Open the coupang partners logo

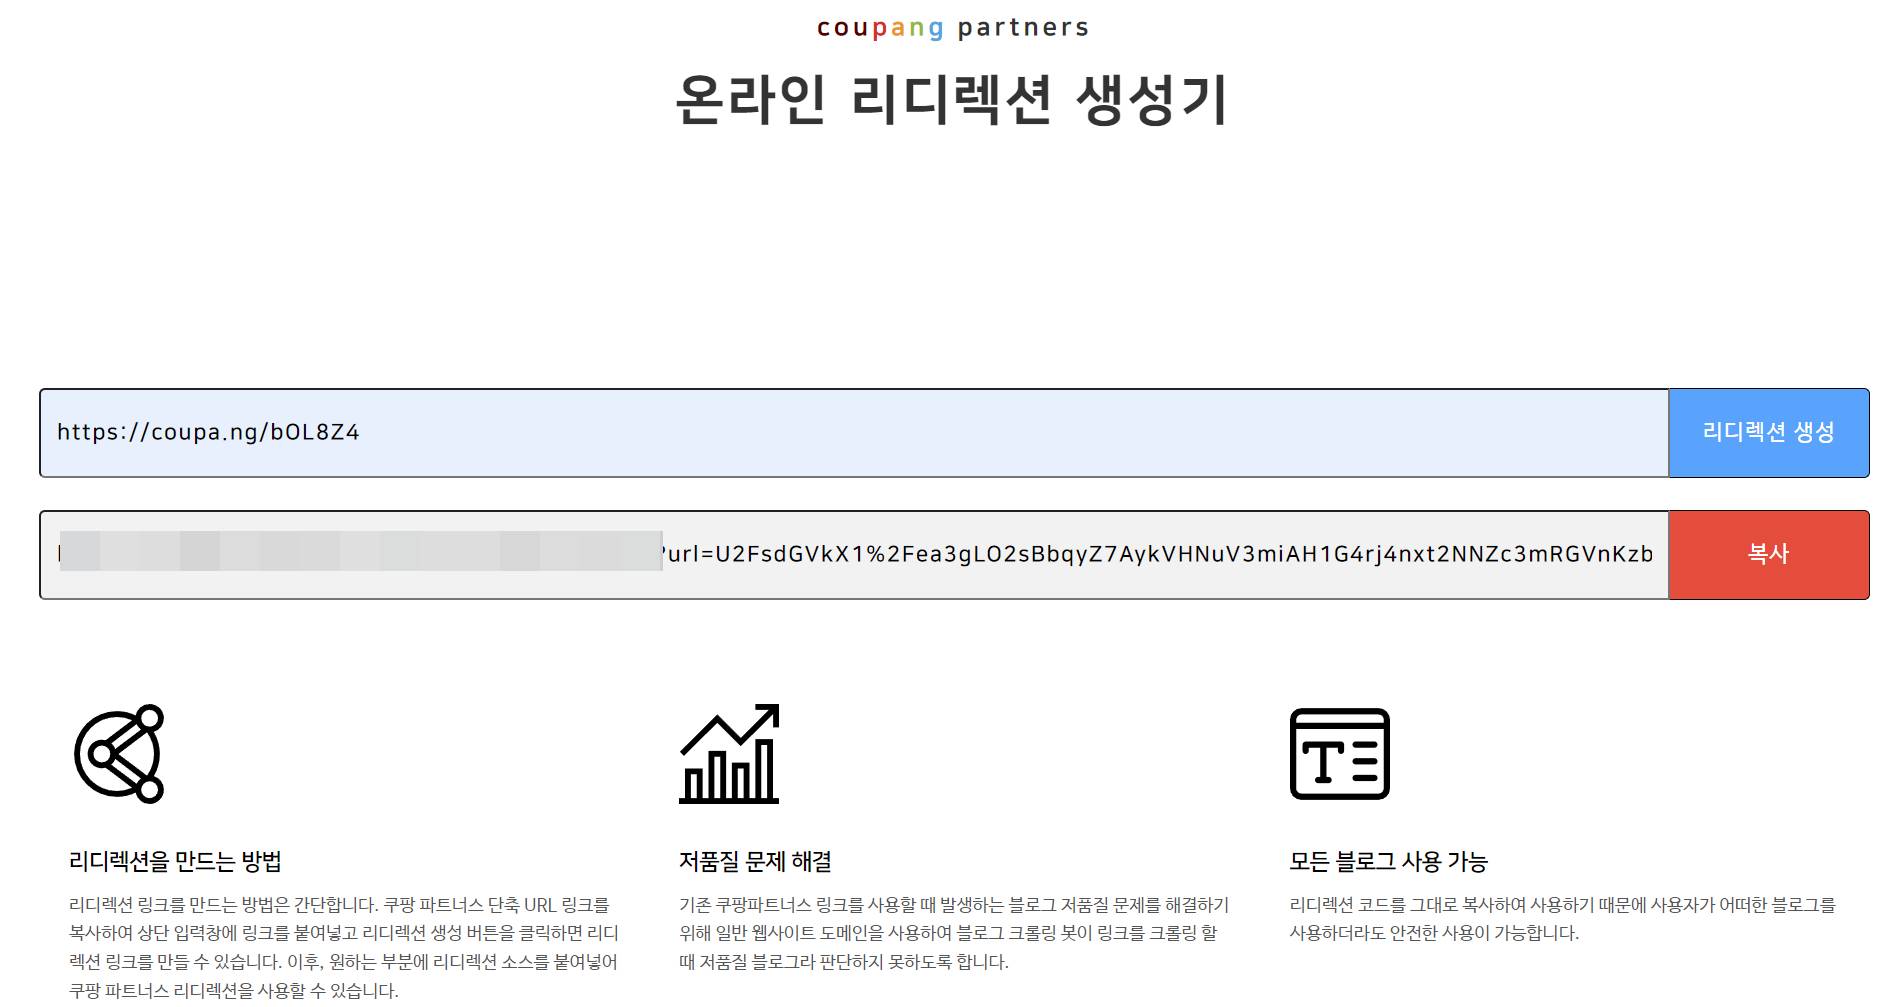pos(952,28)
